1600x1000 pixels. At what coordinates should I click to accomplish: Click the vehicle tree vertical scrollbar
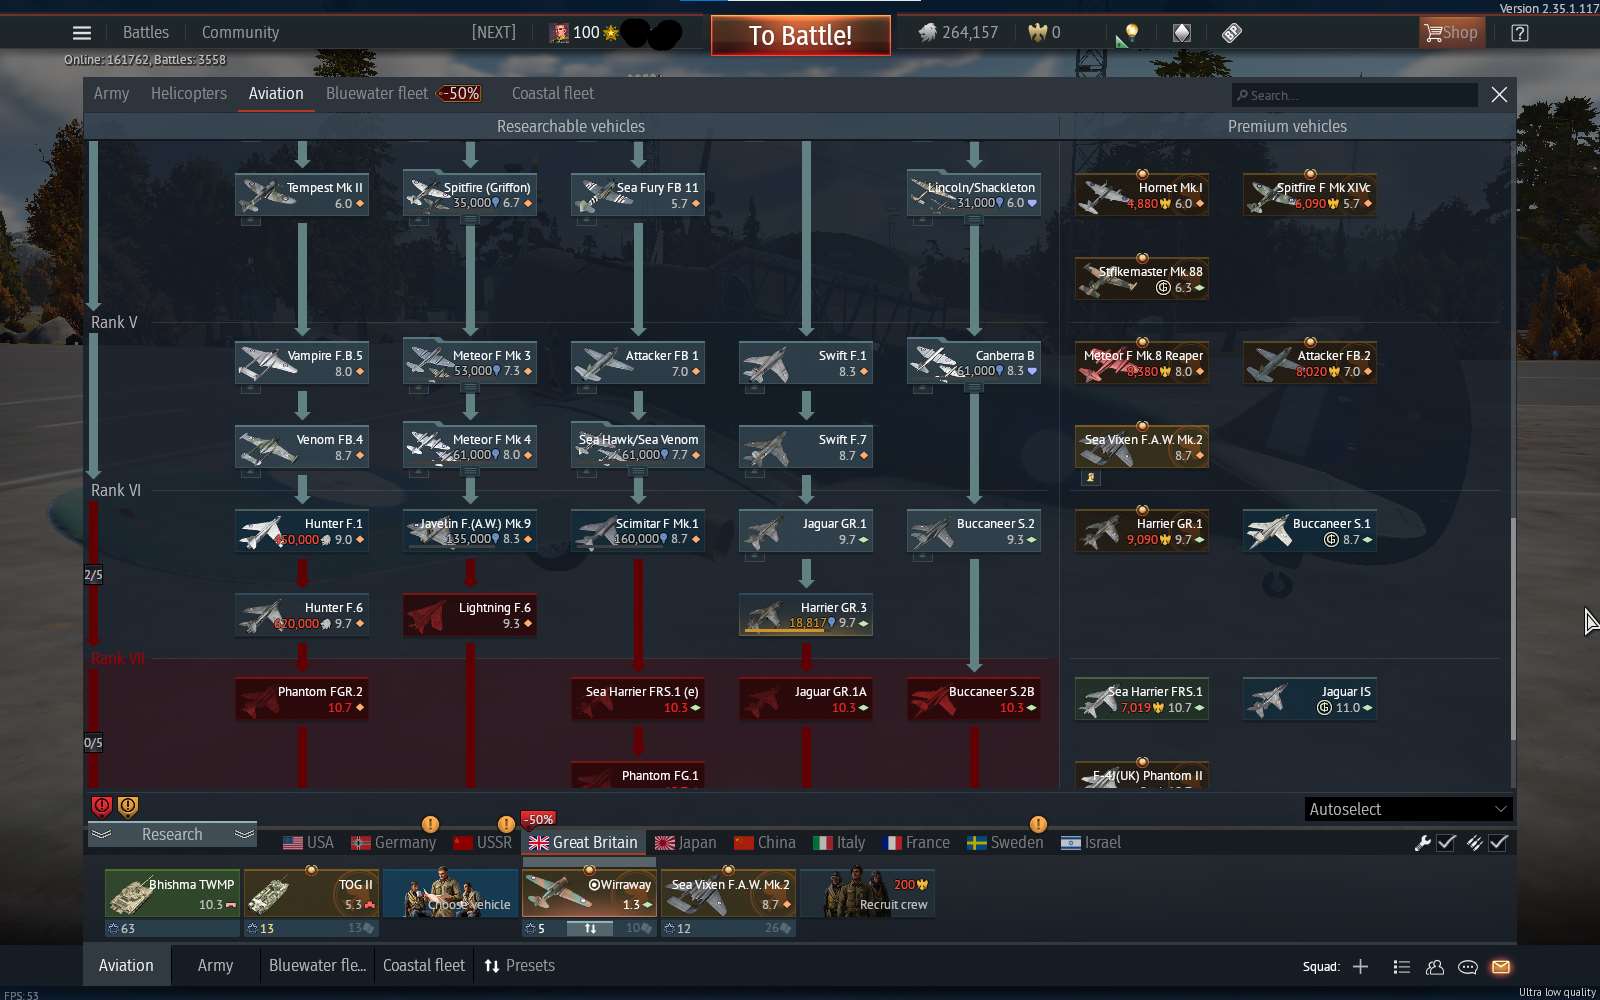click(1513, 628)
